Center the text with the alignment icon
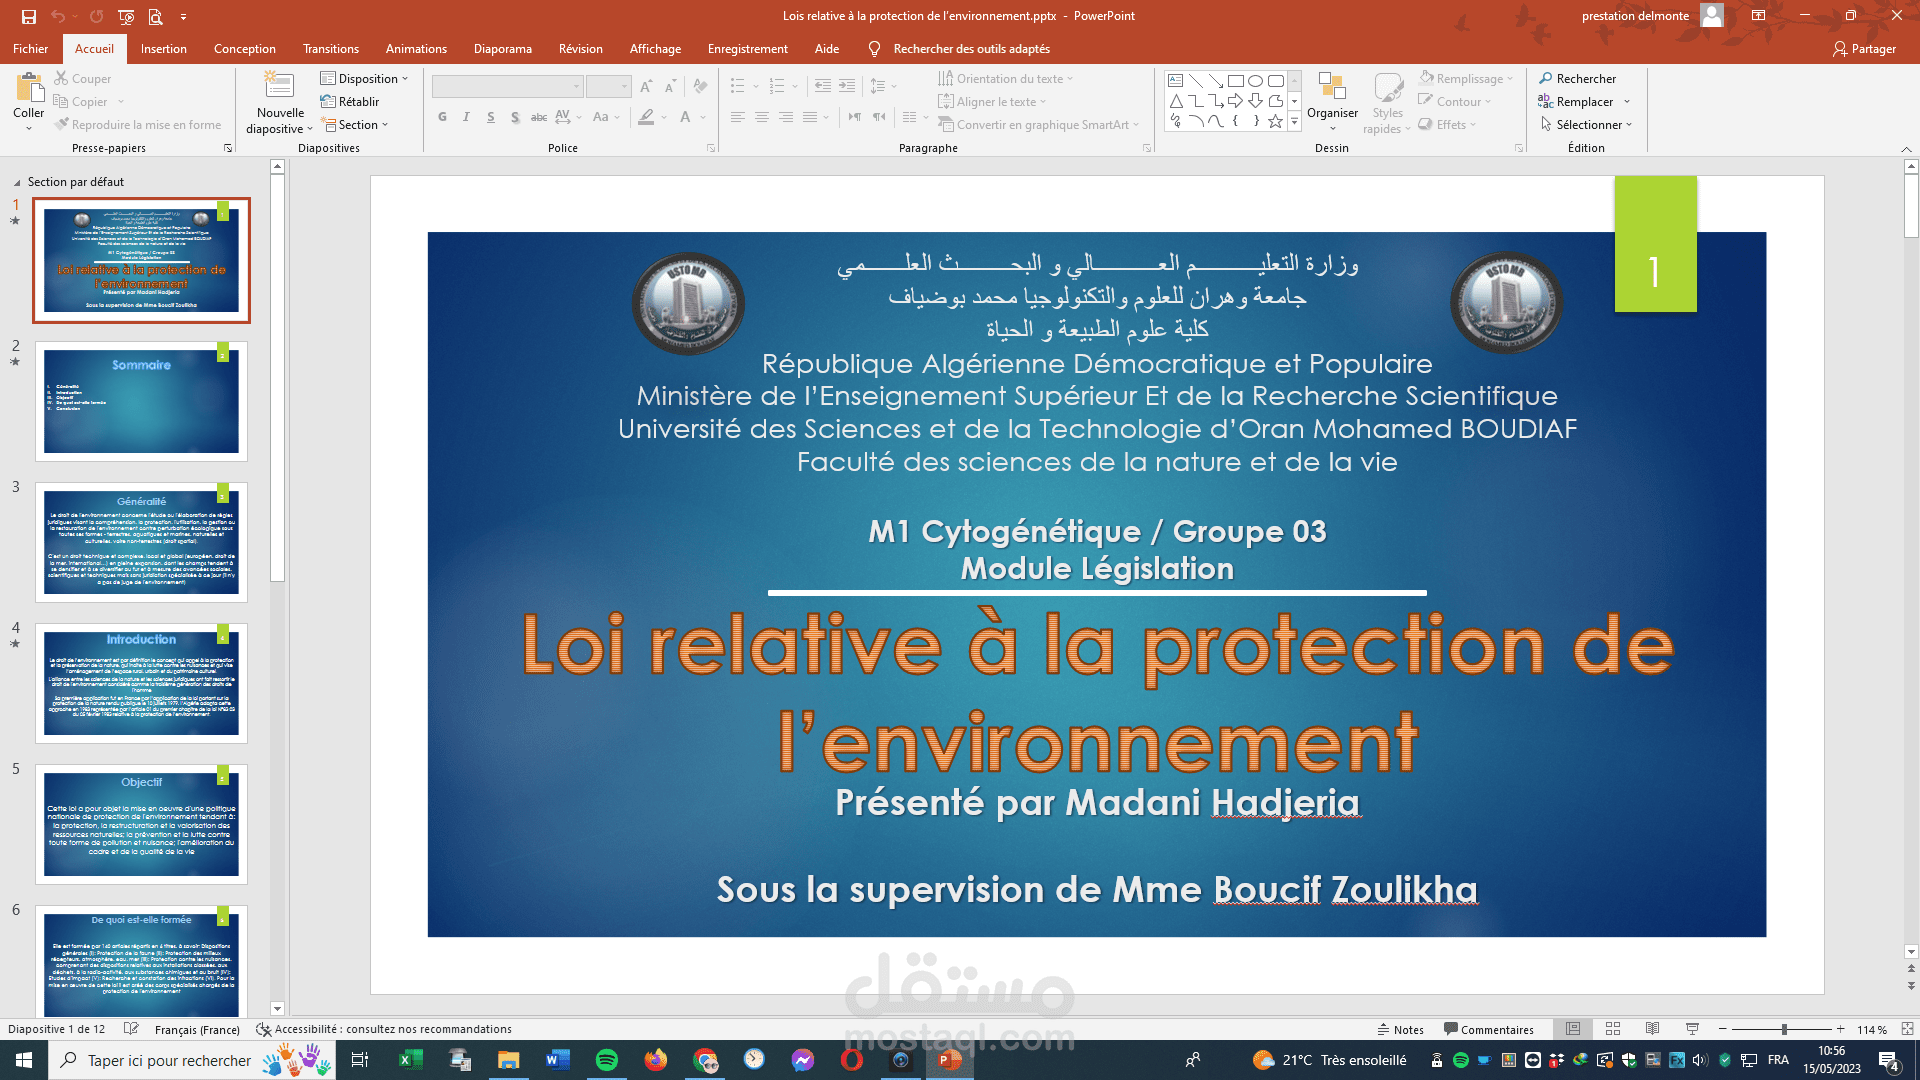Viewport: 1920px width, 1080px height. click(x=763, y=117)
